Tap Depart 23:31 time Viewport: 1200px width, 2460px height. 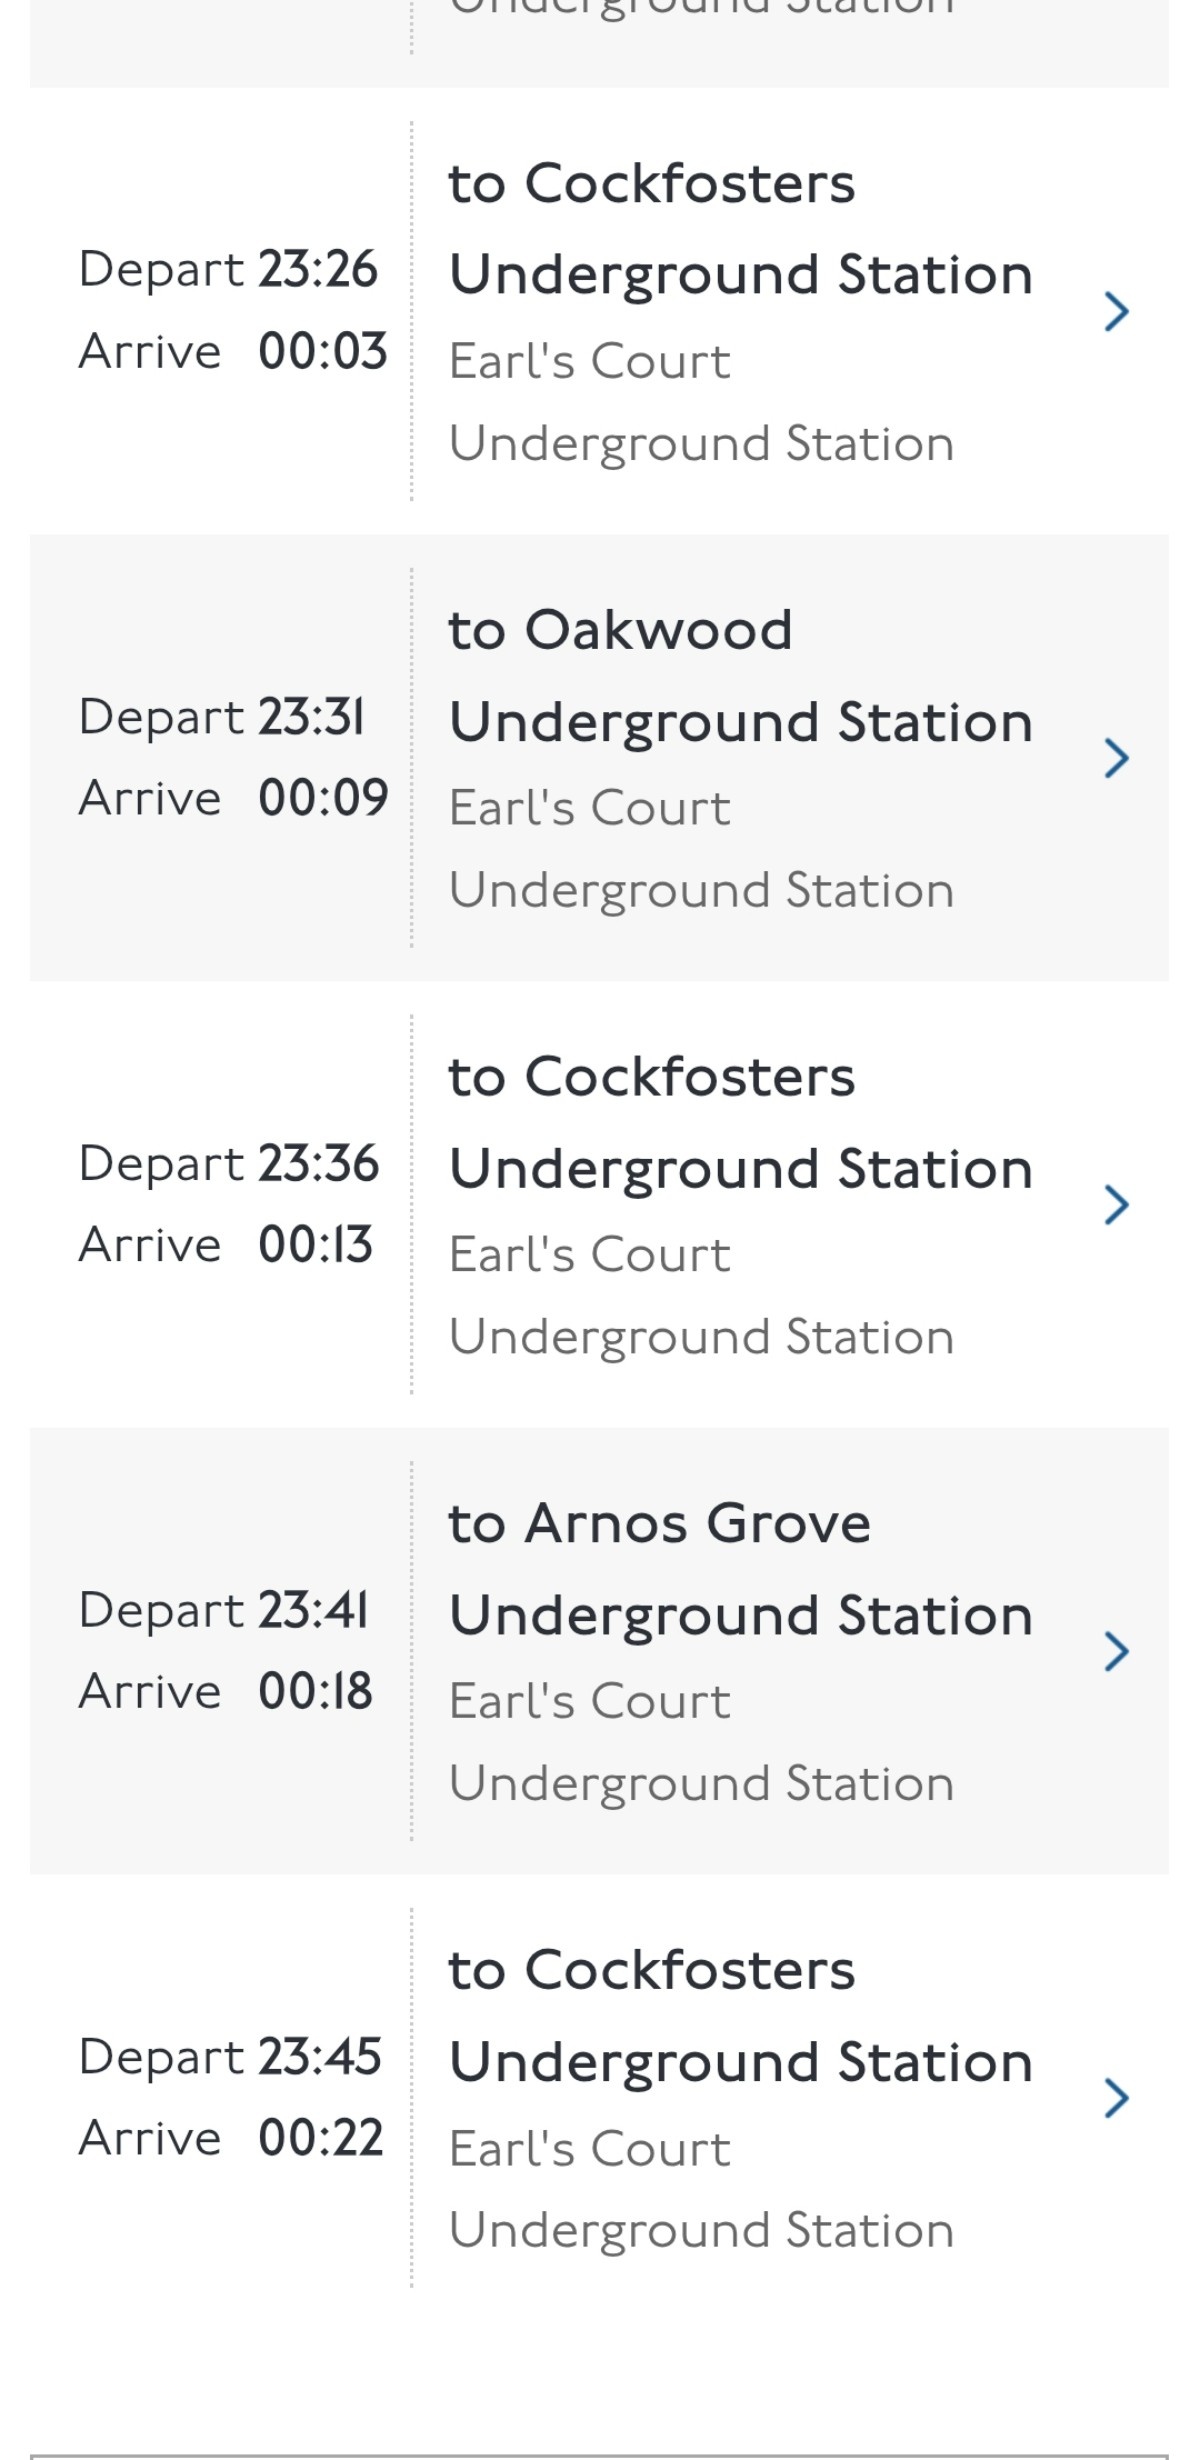312,717
